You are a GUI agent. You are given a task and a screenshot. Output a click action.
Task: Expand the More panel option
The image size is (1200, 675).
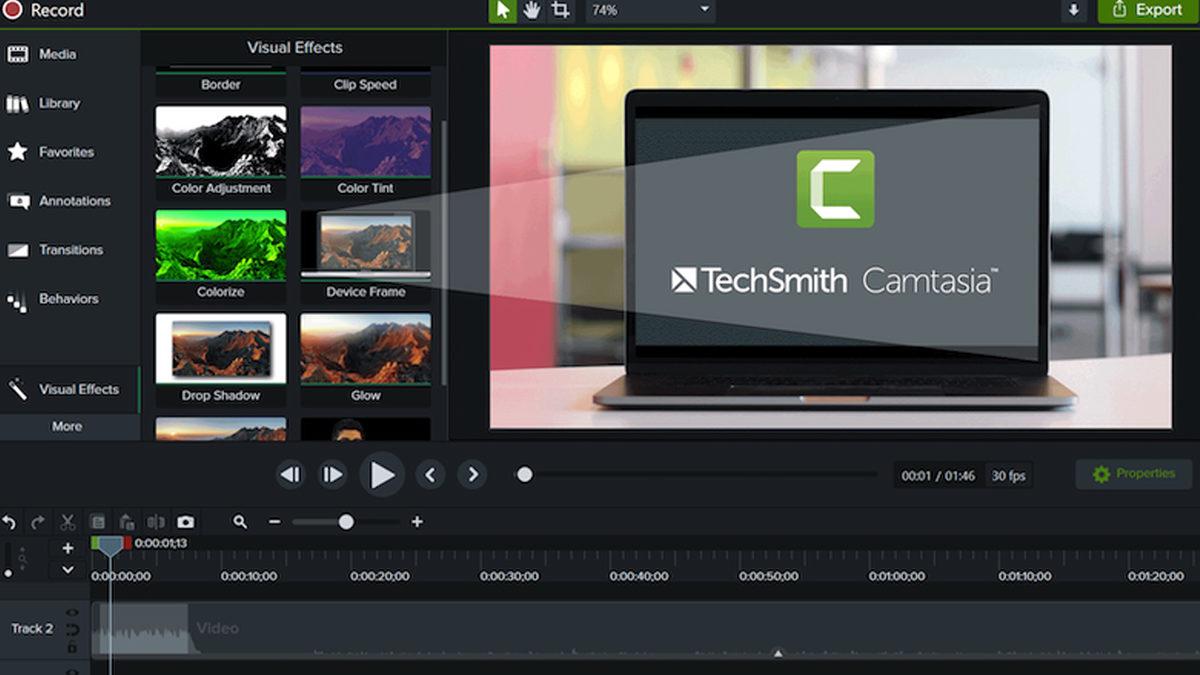[x=69, y=426]
